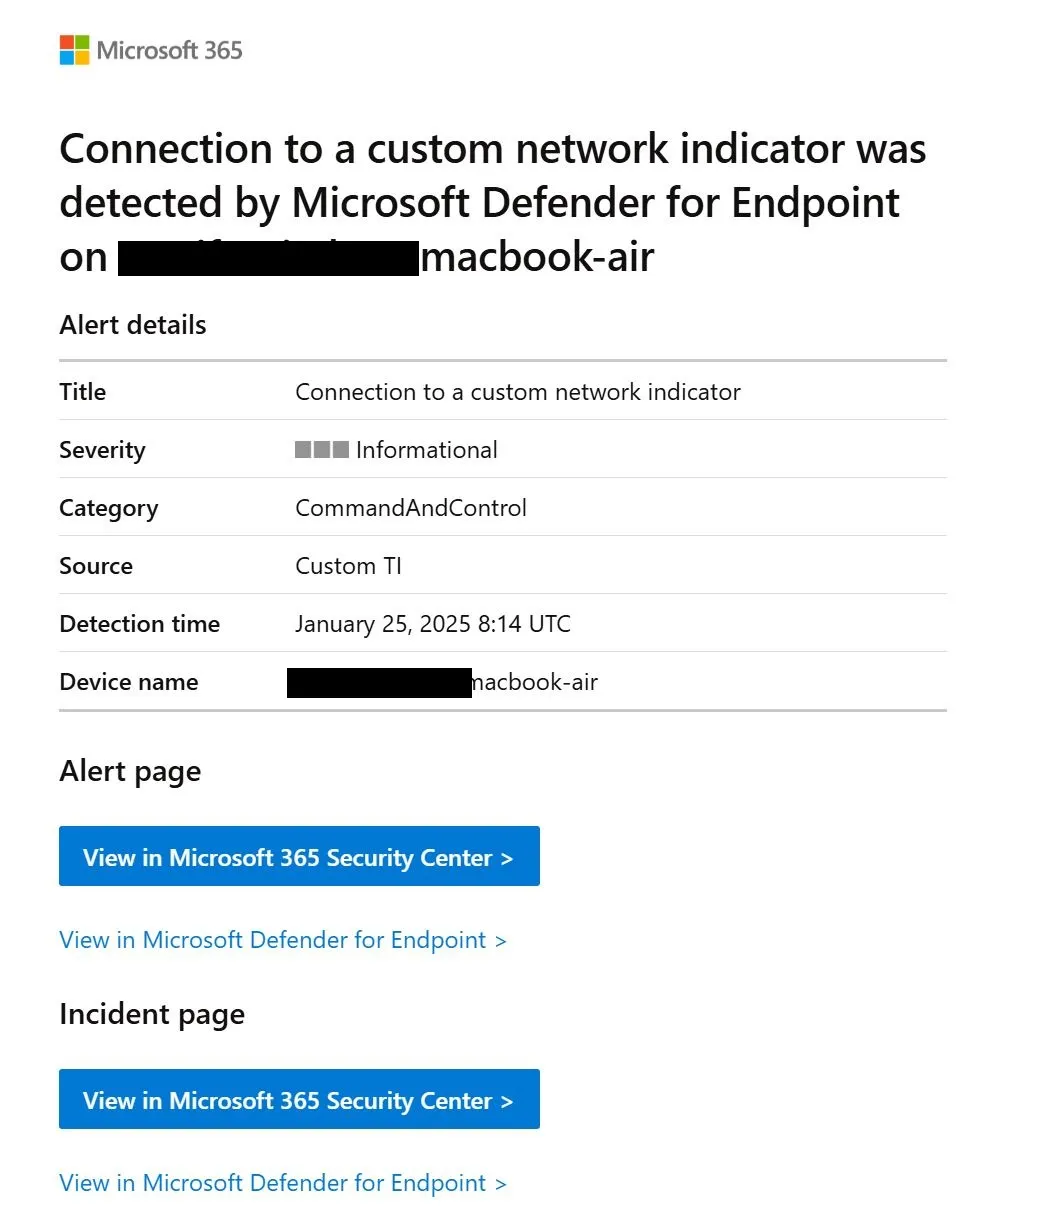This screenshot has height=1215, width=1044.
Task: Select the "Alert details" section heading
Action: pos(133,325)
